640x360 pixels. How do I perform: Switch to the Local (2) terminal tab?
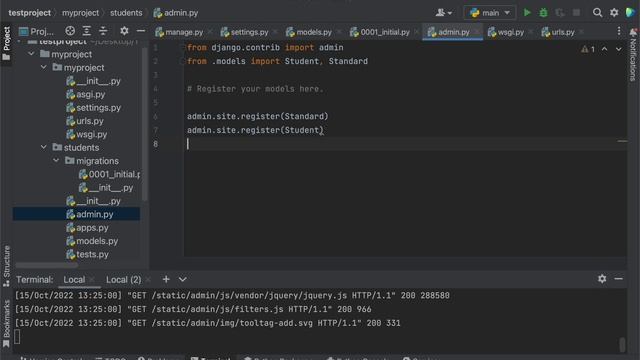124,280
